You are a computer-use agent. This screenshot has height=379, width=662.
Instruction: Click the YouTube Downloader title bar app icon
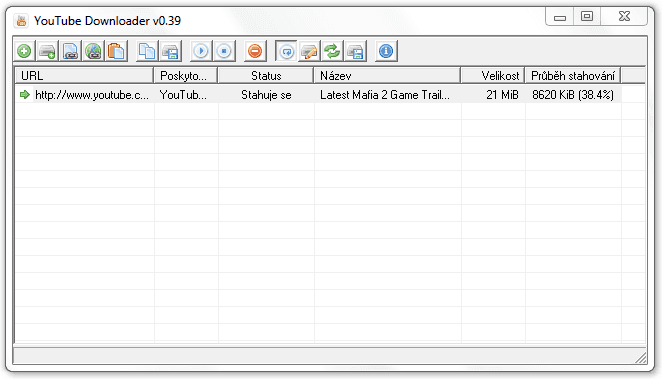[21, 20]
